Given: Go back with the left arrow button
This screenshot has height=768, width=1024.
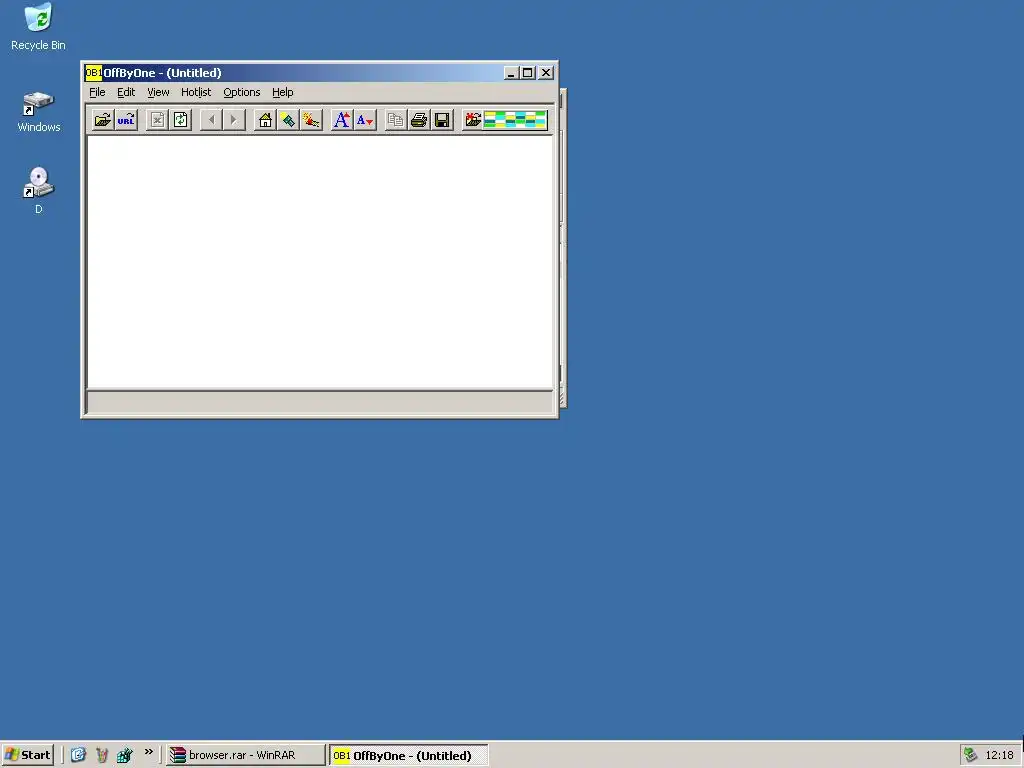Looking at the screenshot, I should [212, 120].
